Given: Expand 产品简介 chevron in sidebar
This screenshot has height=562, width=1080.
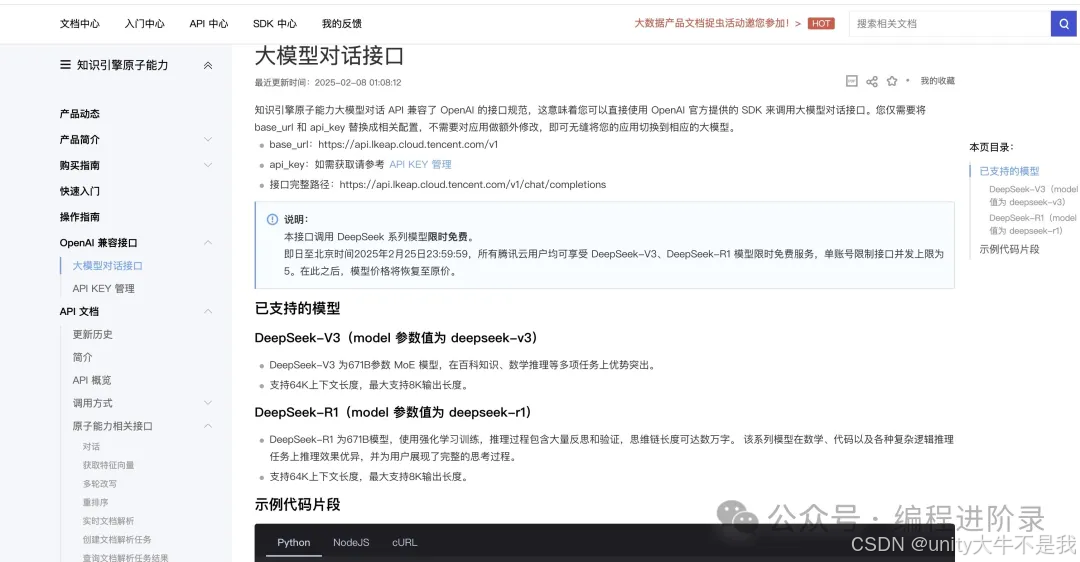Looking at the screenshot, I should tap(208, 139).
